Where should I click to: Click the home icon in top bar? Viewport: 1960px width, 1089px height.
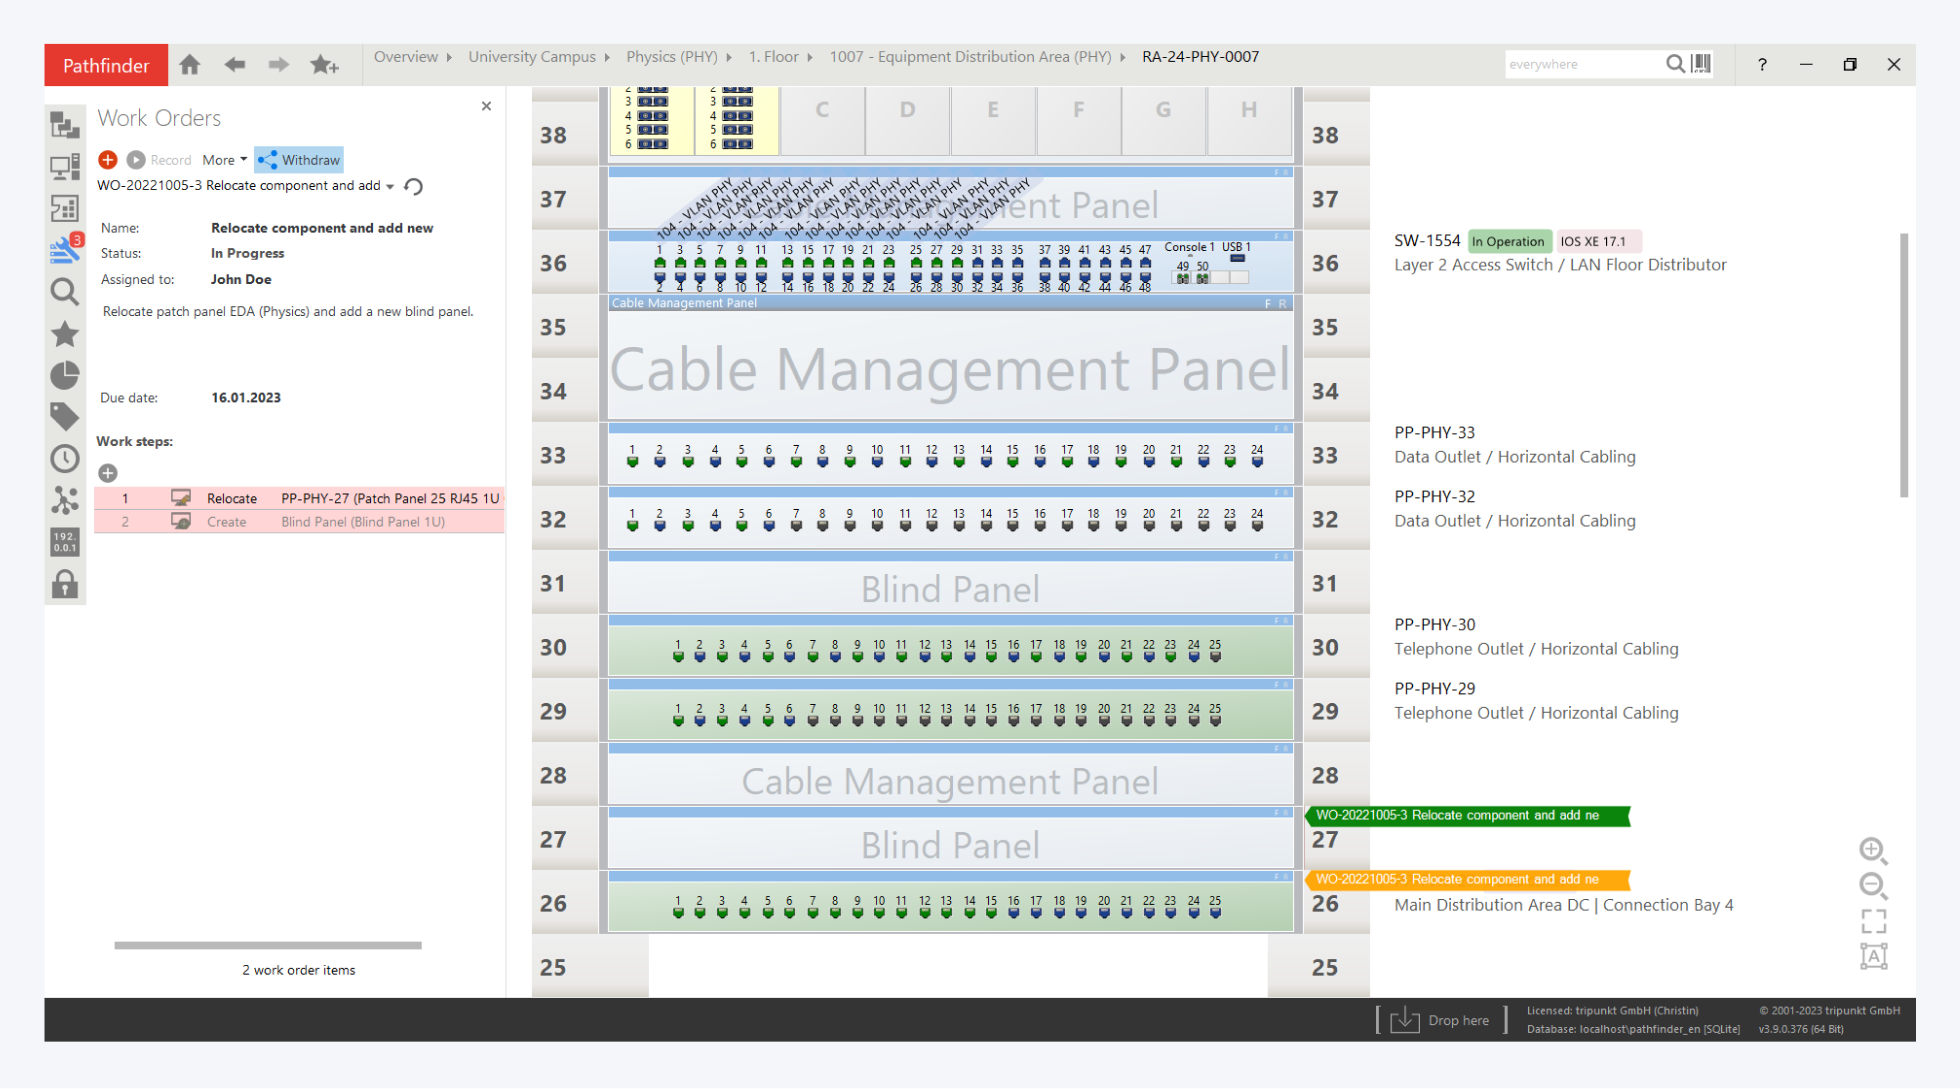click(190, 65)
